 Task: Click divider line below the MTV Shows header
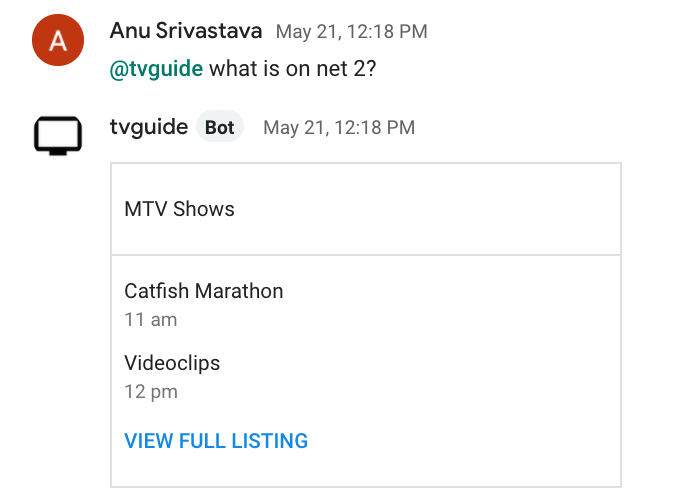tap(365, 255)
